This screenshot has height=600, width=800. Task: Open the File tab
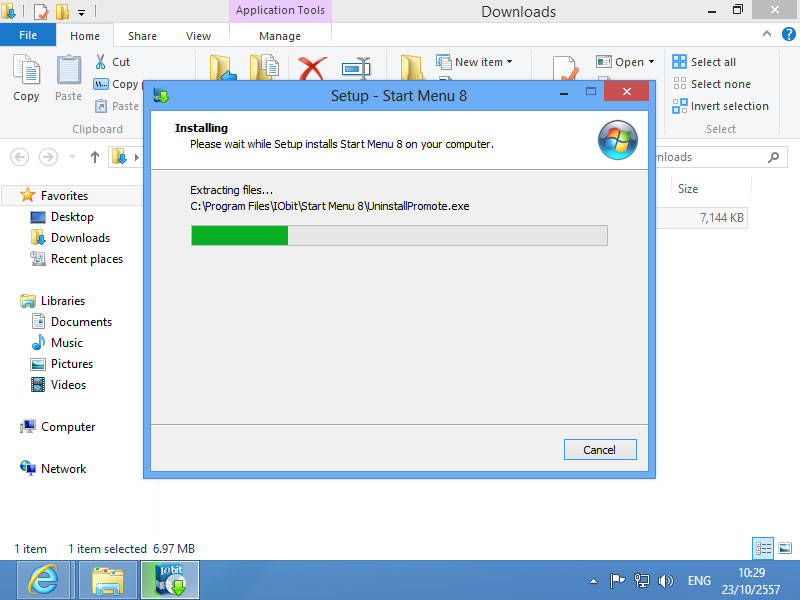pyautogui.click(x=28, y=35)
